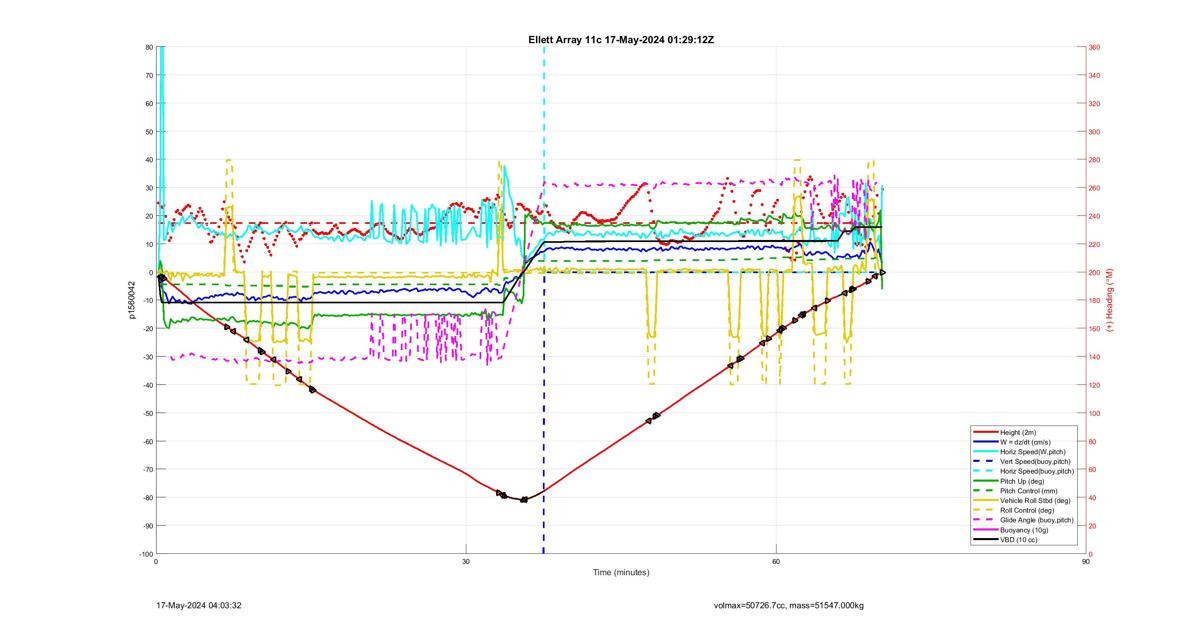The width and height of the screenshot is (1200, 622).
Task: Select the 'Height (2m)' legend entry
Action: 1005,432
